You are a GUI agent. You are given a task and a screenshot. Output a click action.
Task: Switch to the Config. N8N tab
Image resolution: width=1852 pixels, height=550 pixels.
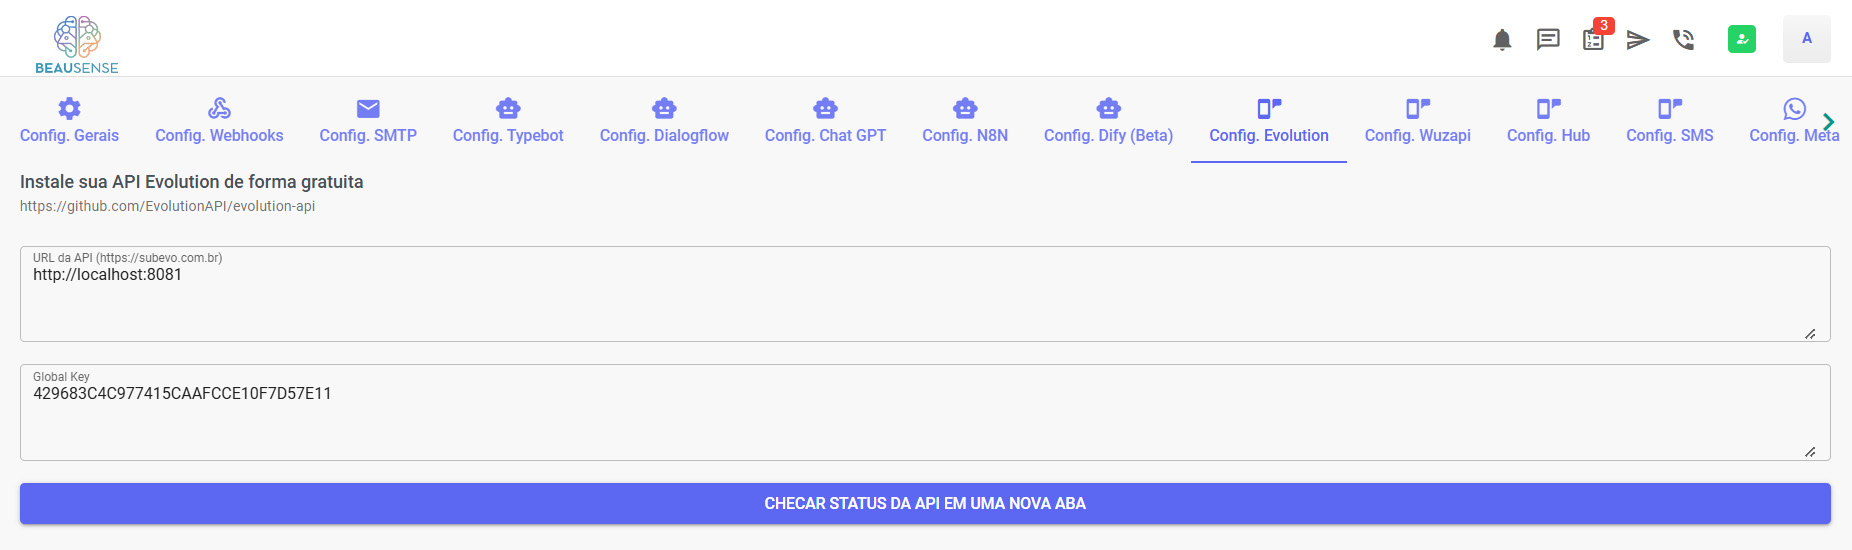click(965, 121)
